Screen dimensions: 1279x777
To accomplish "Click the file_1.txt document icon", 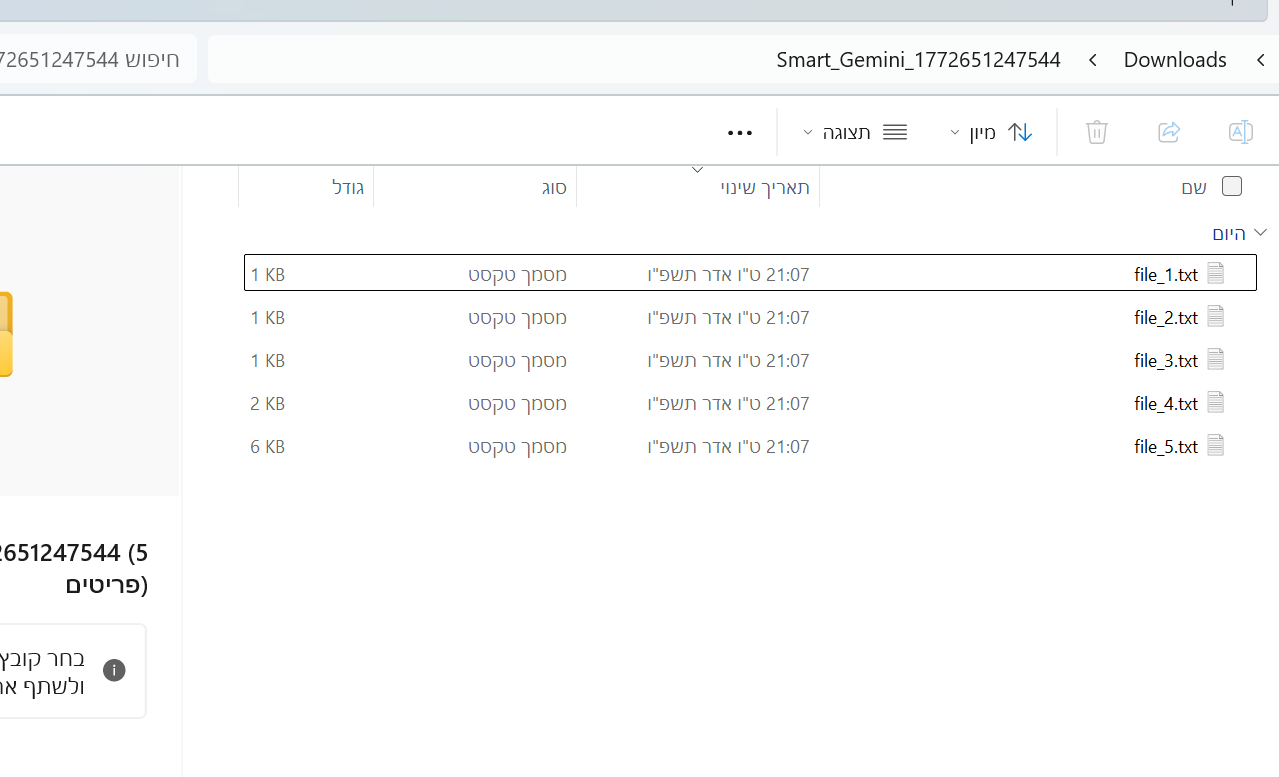I will 1216,274.
